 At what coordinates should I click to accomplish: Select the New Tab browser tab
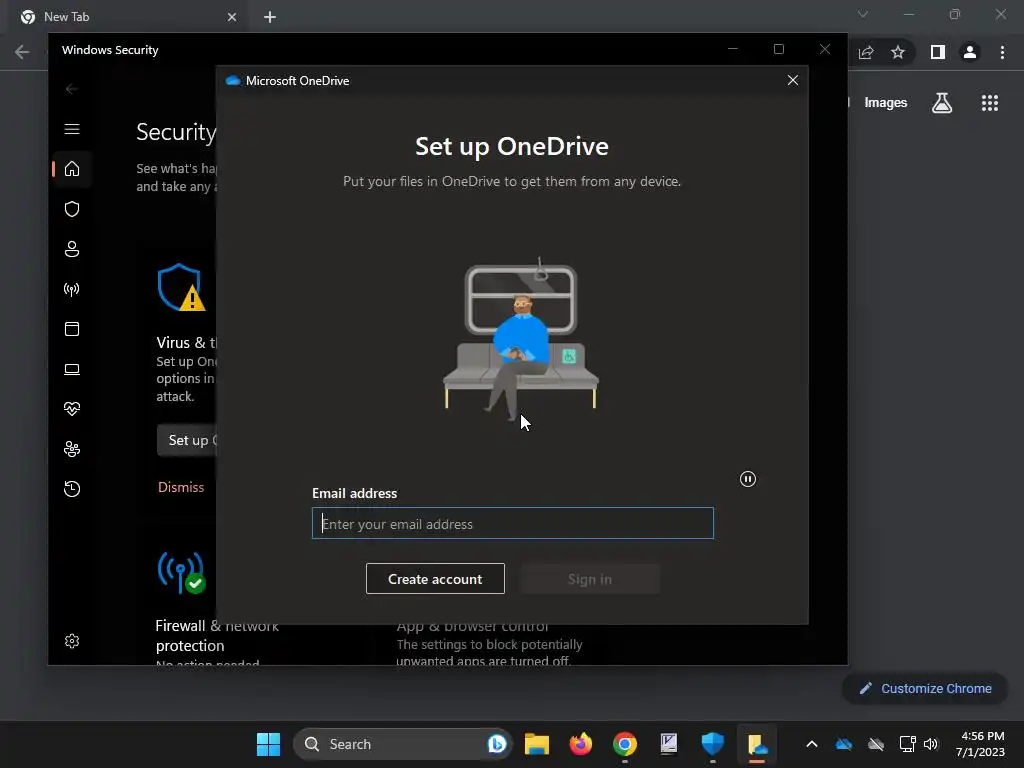(127, 17)
